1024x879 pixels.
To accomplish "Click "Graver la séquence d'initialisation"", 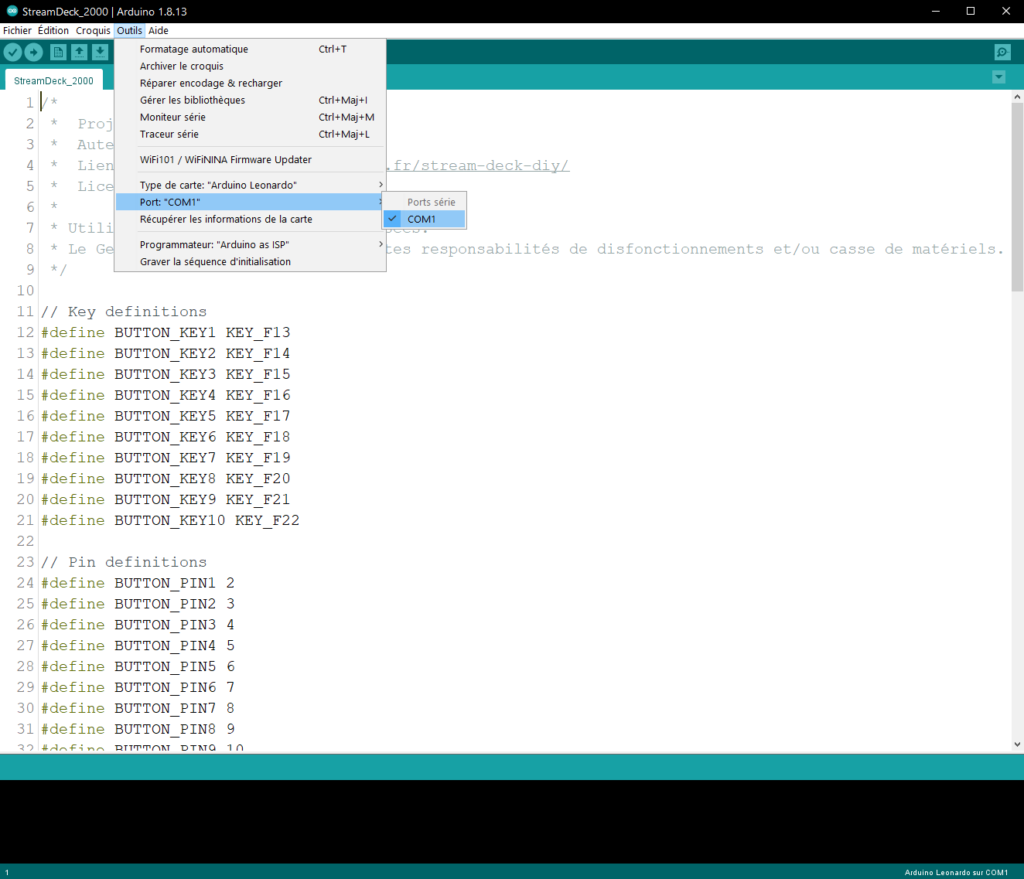I will click(215, 261).
